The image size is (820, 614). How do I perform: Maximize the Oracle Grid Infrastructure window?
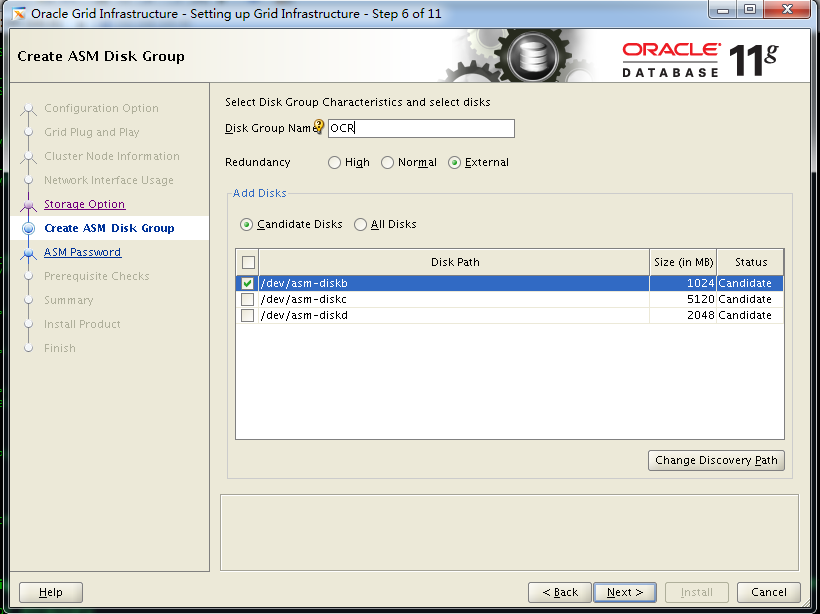[x=750, y=10]
